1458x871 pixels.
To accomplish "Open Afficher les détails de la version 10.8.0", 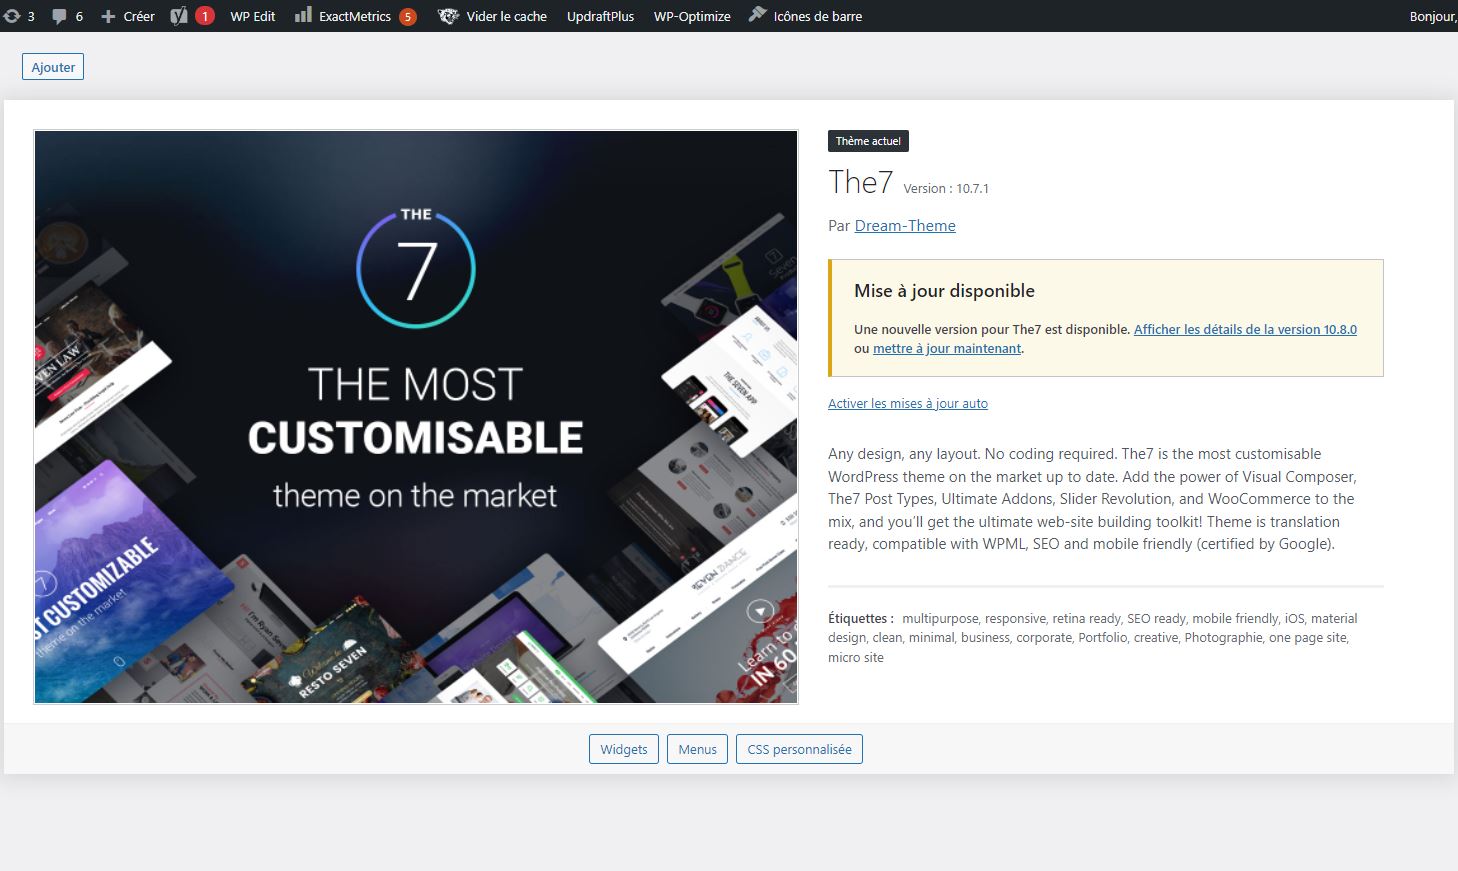I will (1245, 329).
